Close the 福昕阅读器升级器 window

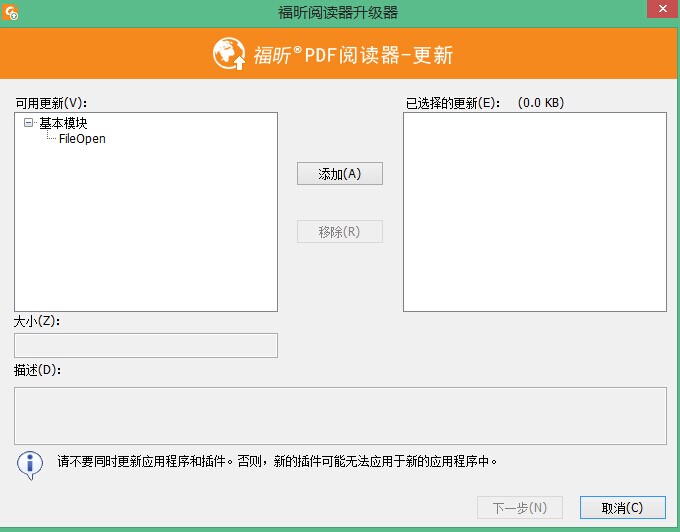point(663,9)
